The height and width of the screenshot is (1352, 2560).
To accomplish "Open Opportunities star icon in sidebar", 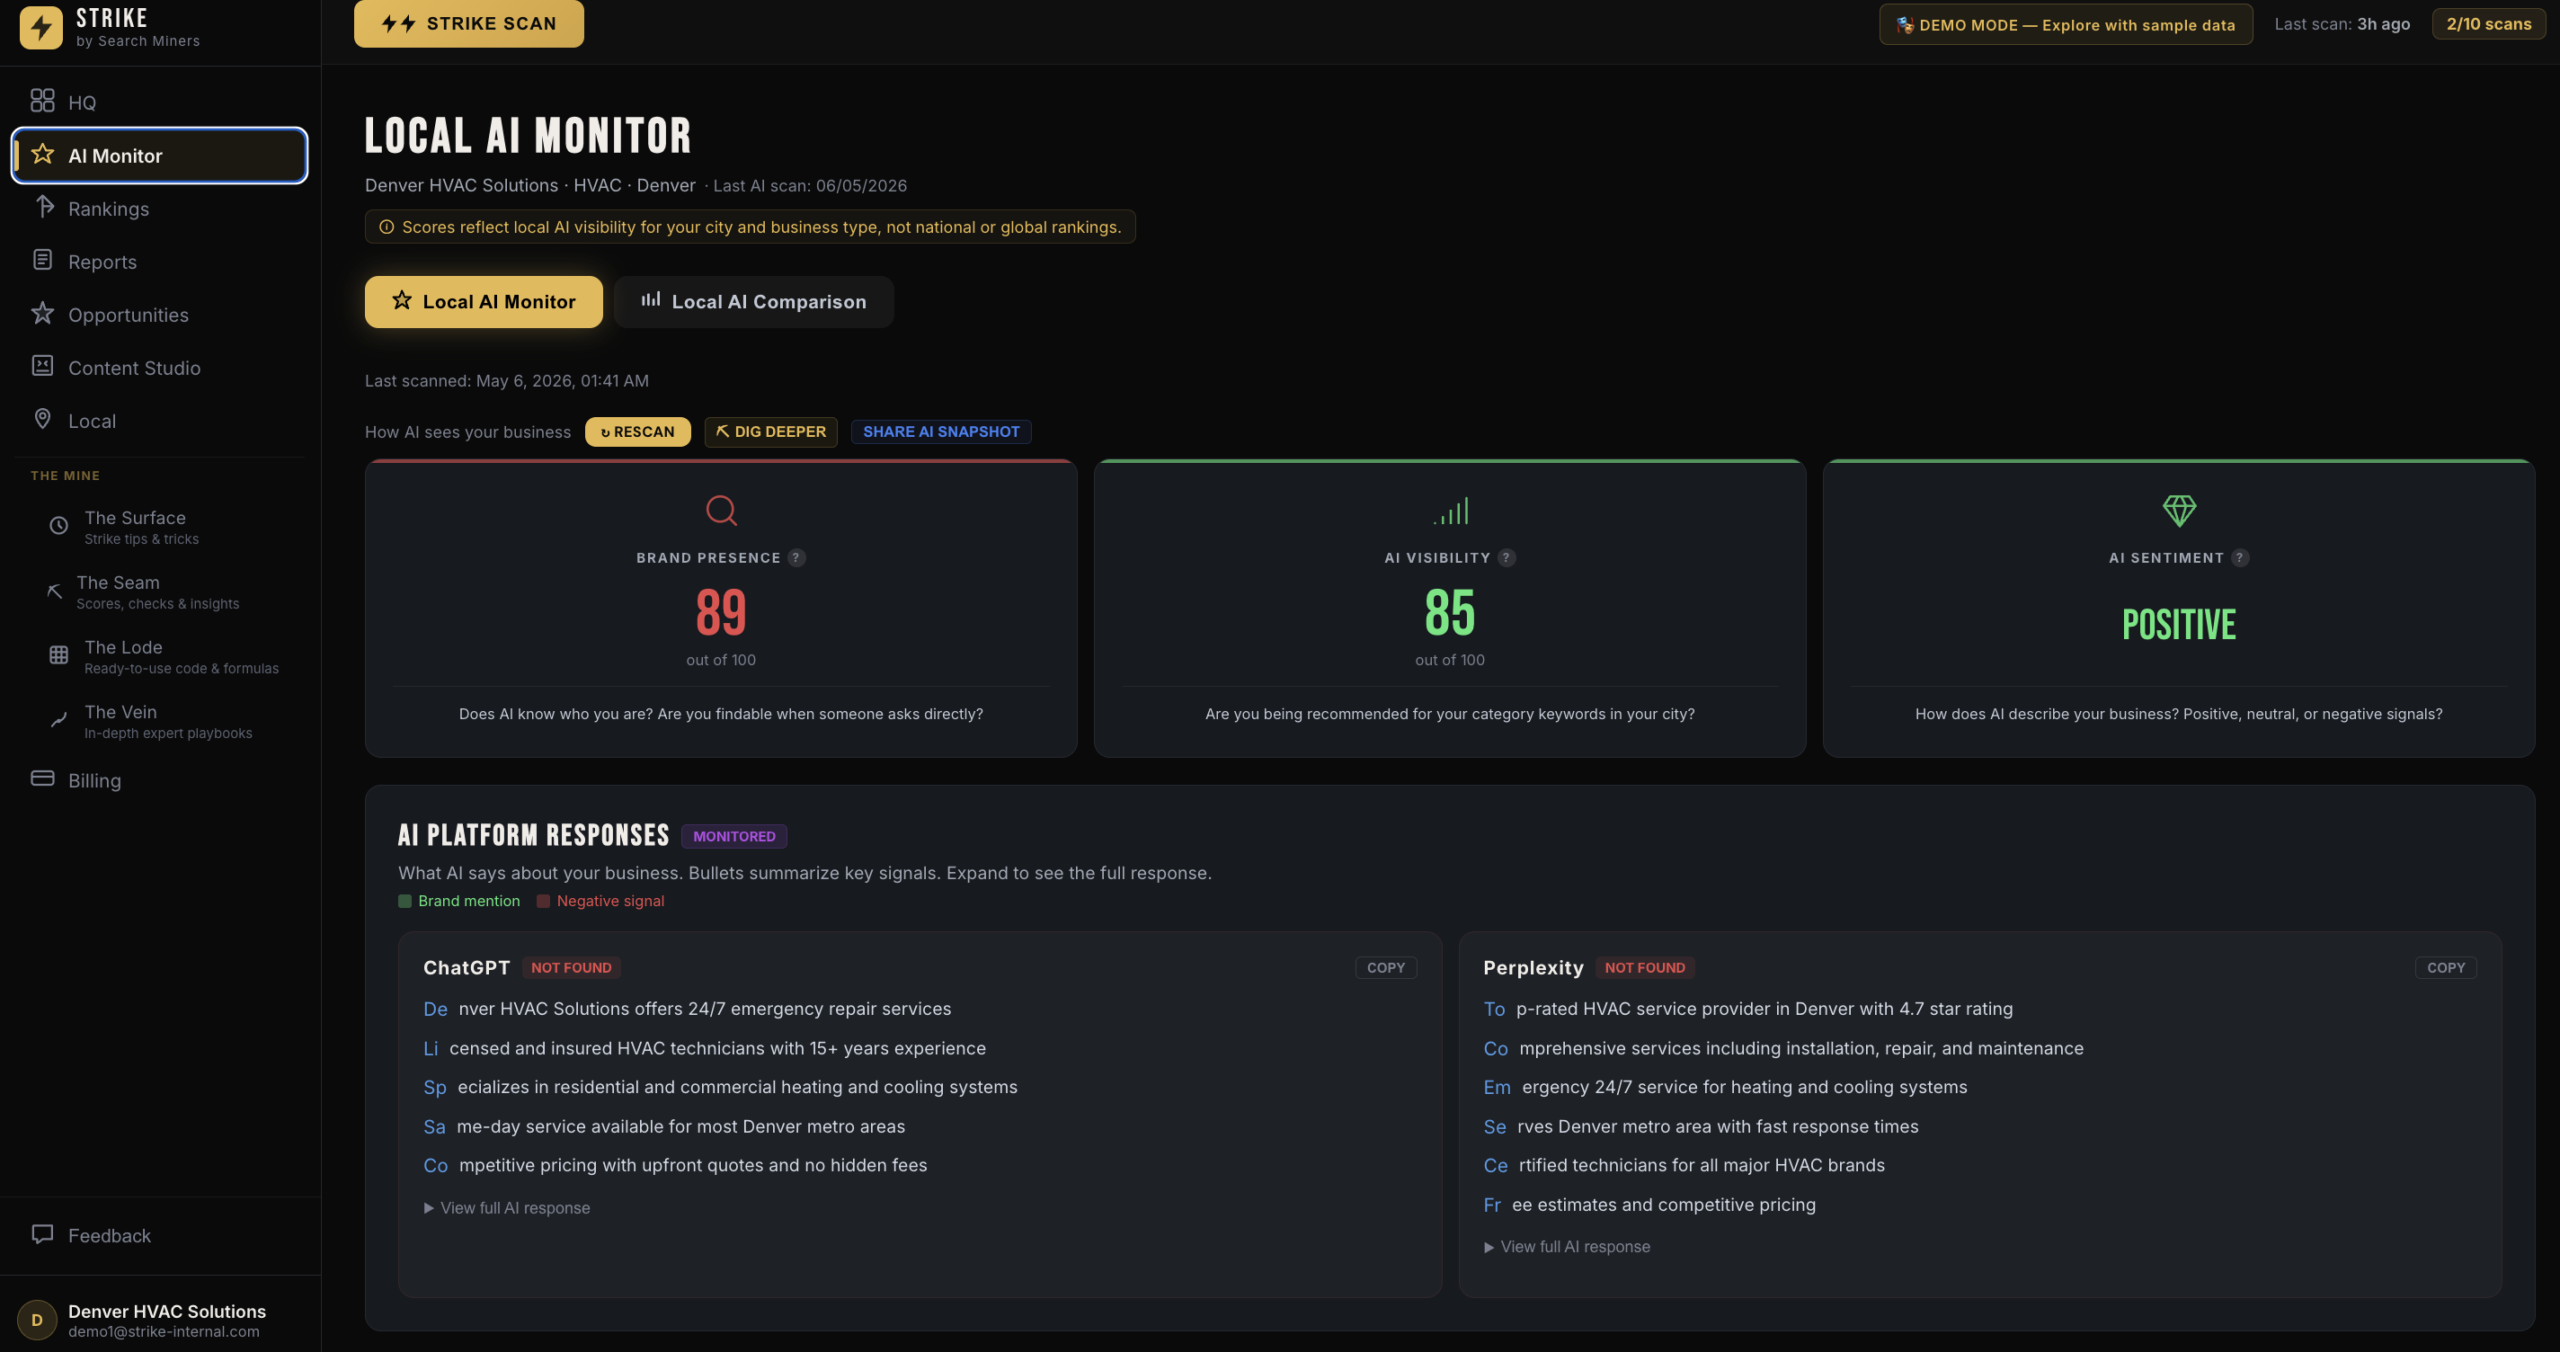I will pos(42,313).
